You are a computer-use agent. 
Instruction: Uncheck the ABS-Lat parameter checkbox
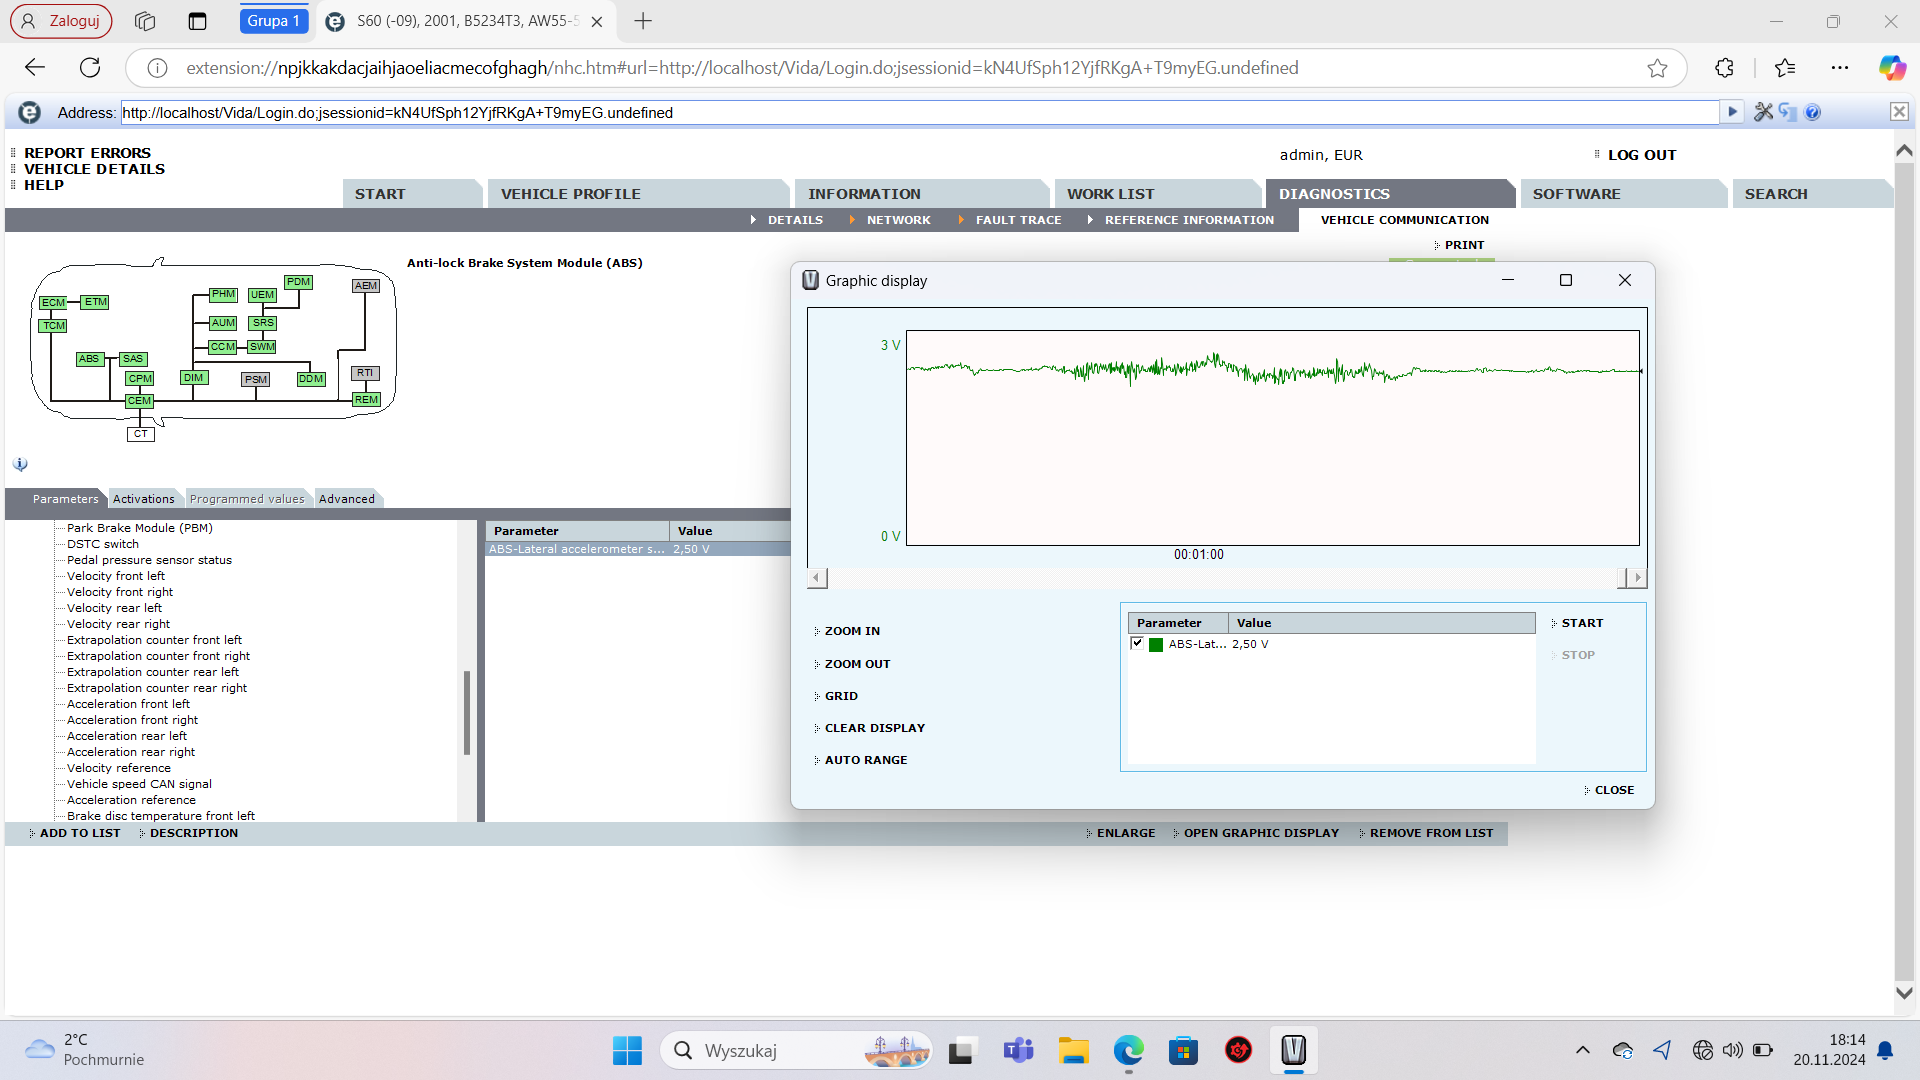pyautogui.click(x=1137, y=643)
